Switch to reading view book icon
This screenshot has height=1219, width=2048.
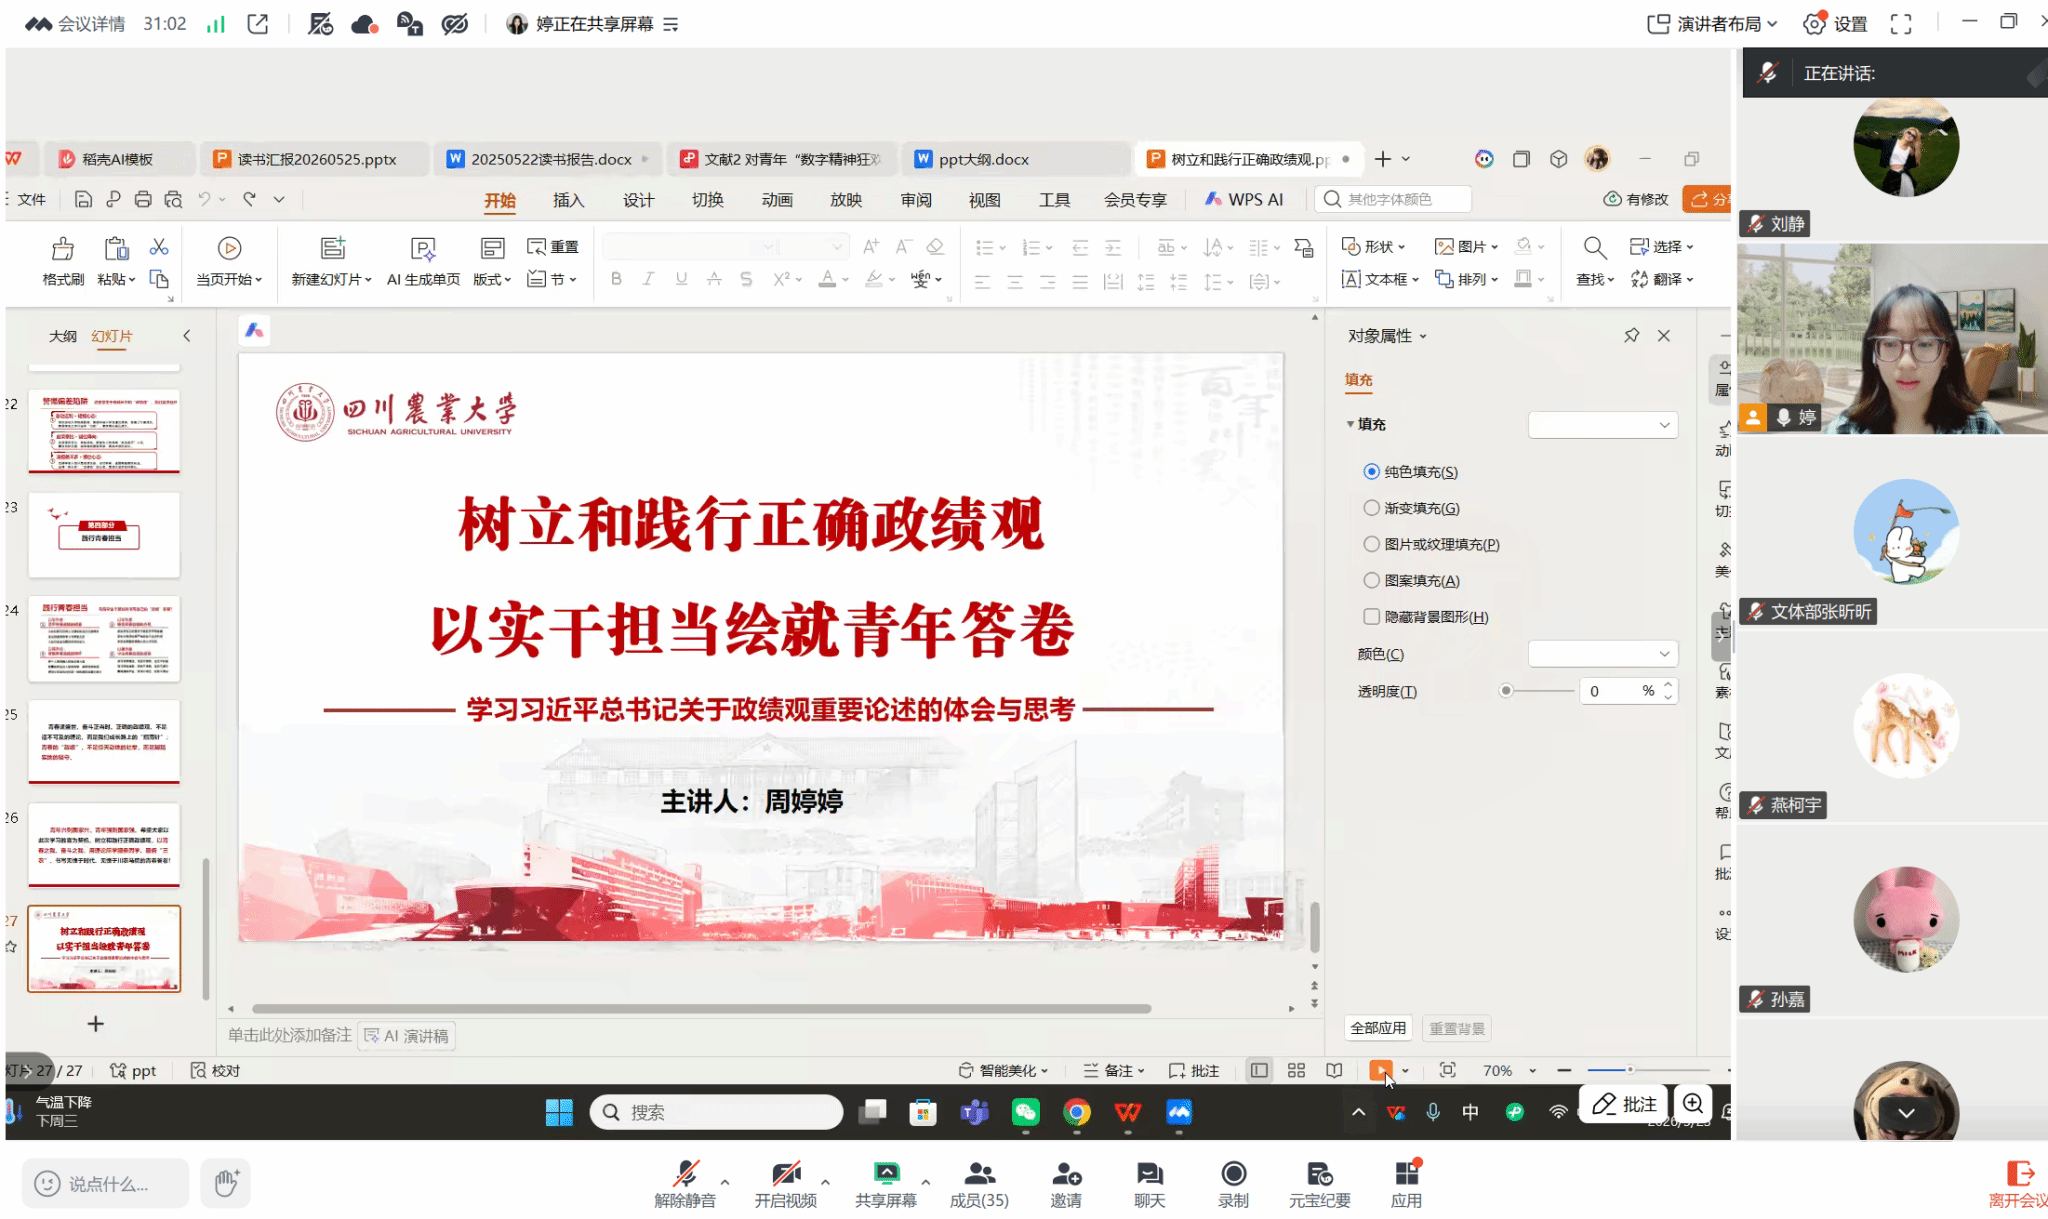pyautogui.click(x=1334, y=1070)
